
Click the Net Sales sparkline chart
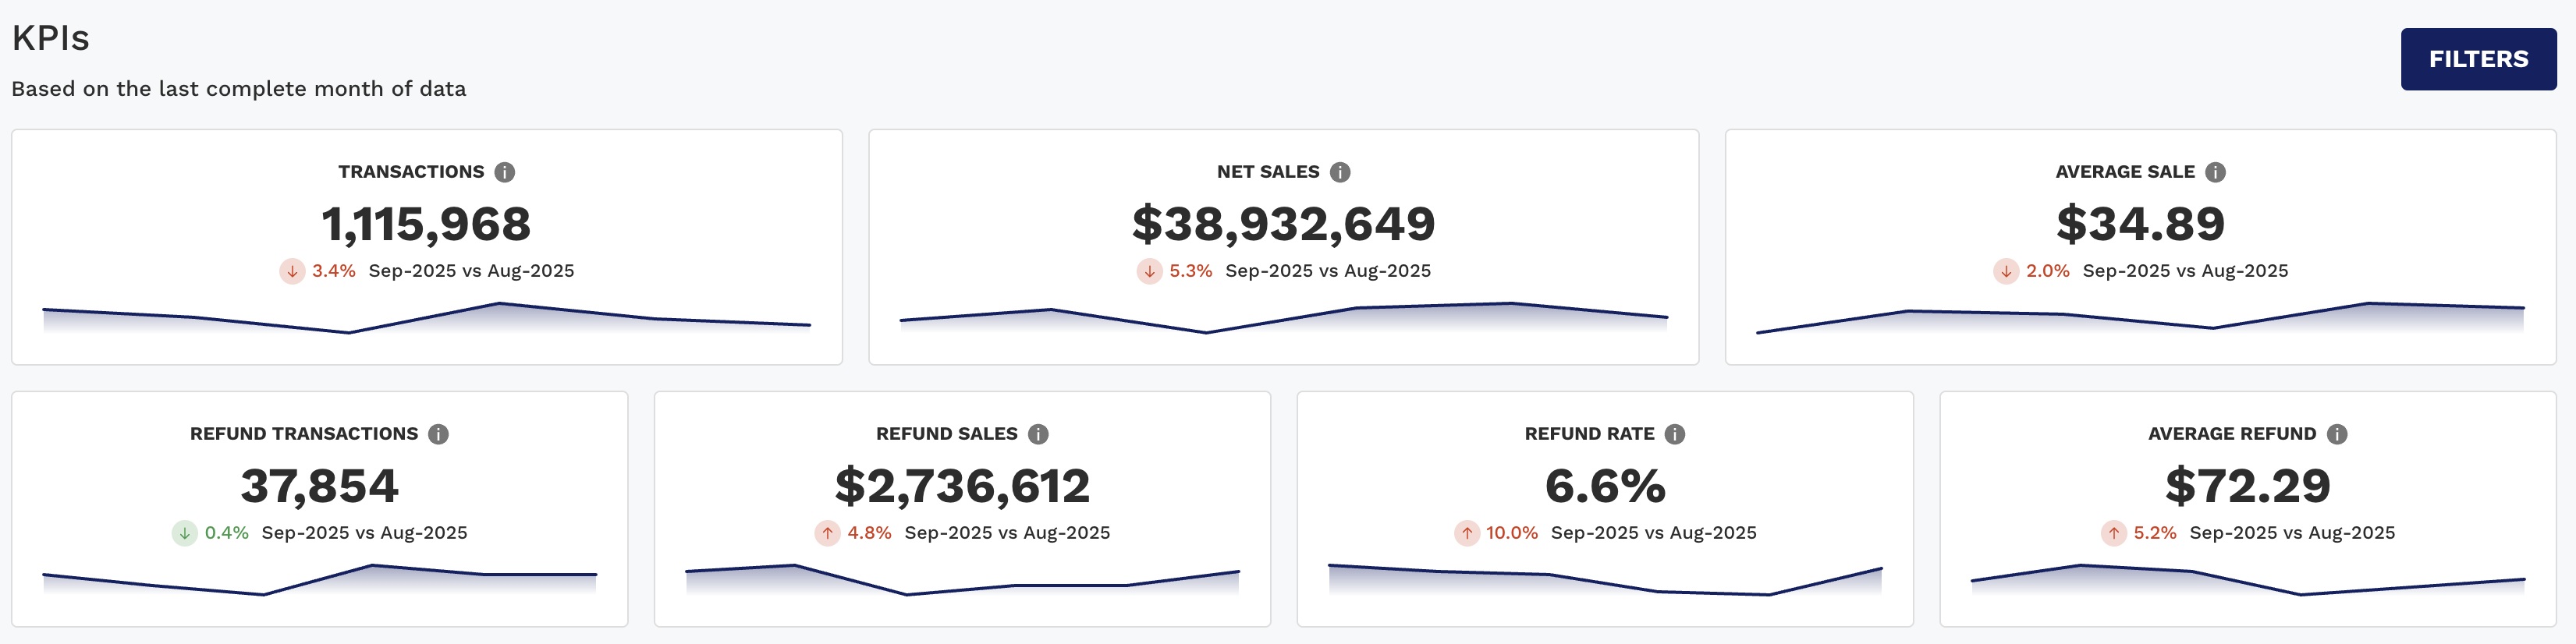click(1283, 318)
